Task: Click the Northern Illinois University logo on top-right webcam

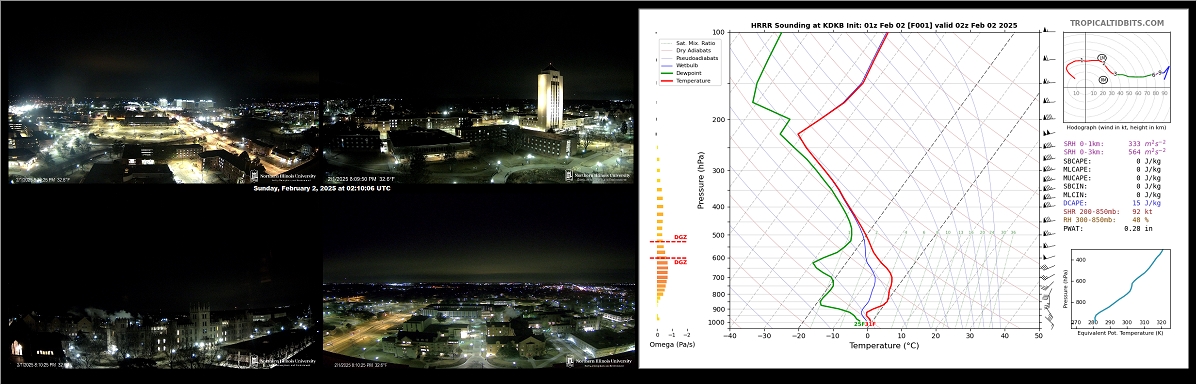Action: [598, 176]
